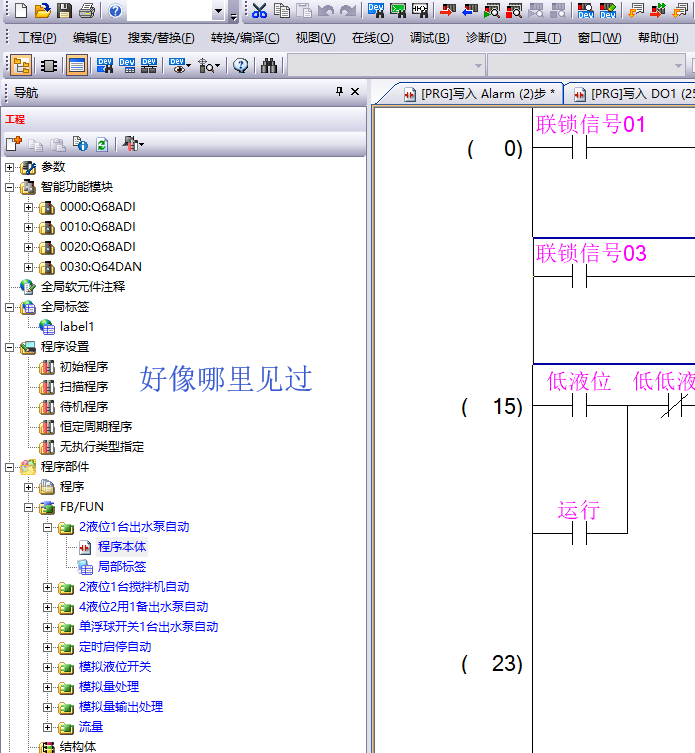
Task: Click the 联锁信号01 ladder contact
Action: 578,147
